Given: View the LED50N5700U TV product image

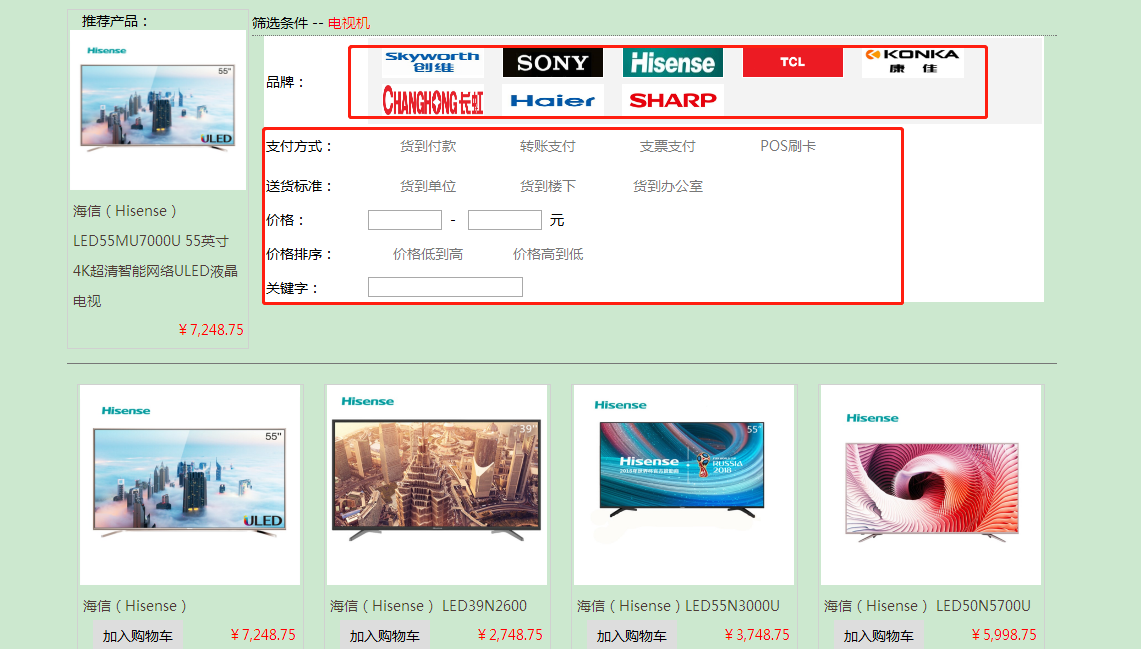Looking at the screenshot, I should coord(931,485).
